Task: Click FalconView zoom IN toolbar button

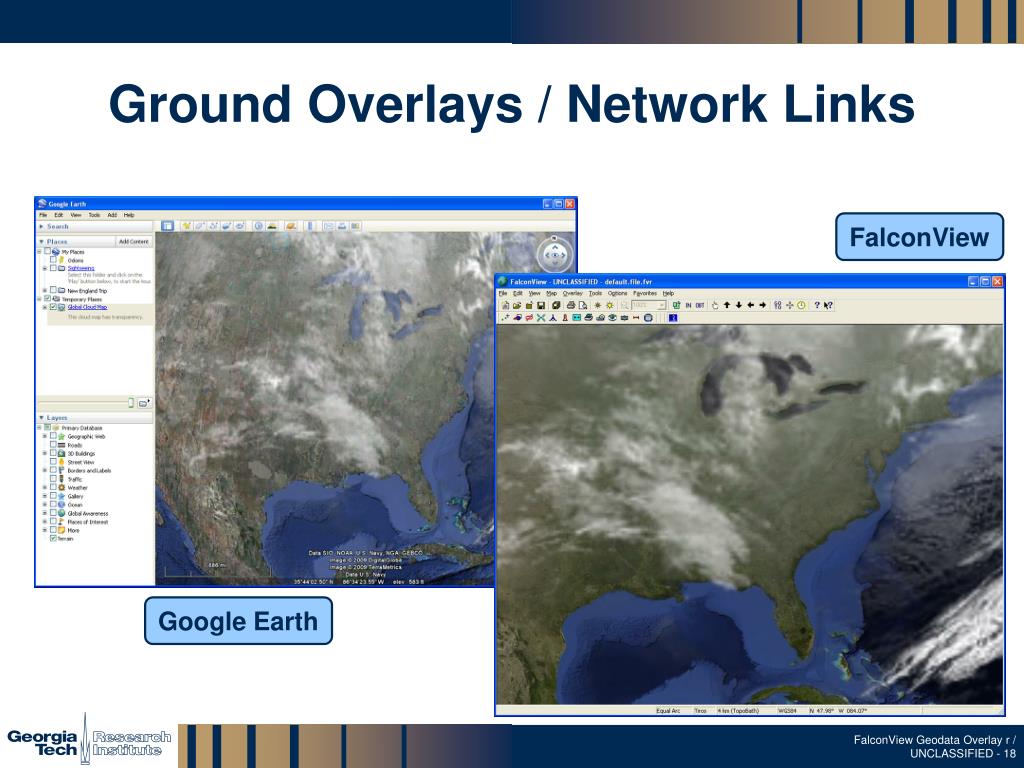Action: pos(688,305)
